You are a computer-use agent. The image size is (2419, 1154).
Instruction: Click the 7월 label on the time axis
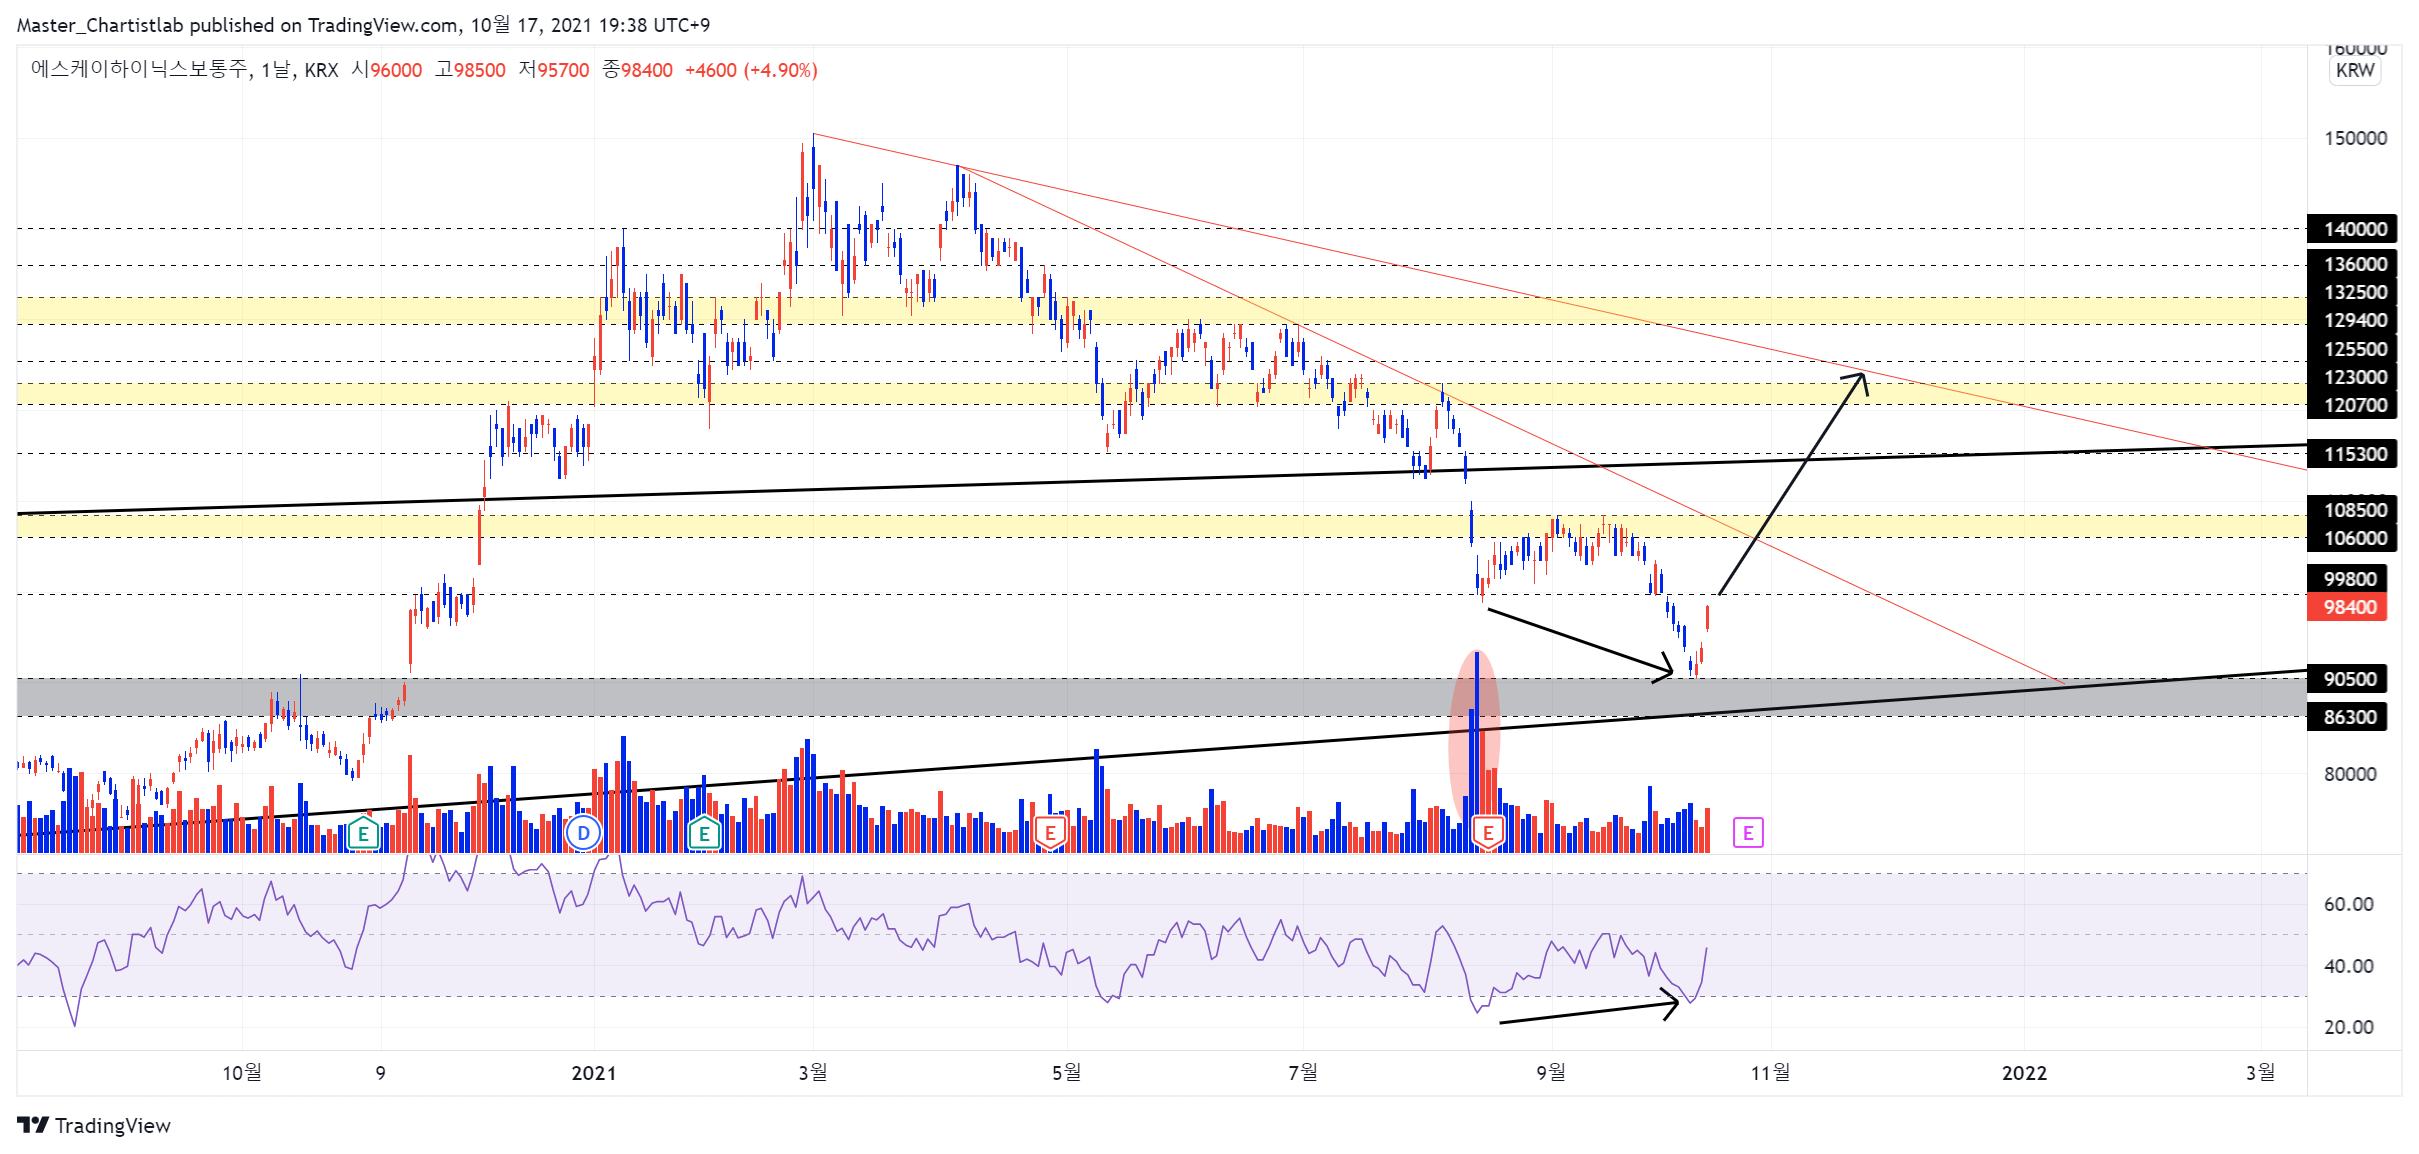pos(1303,1073)
